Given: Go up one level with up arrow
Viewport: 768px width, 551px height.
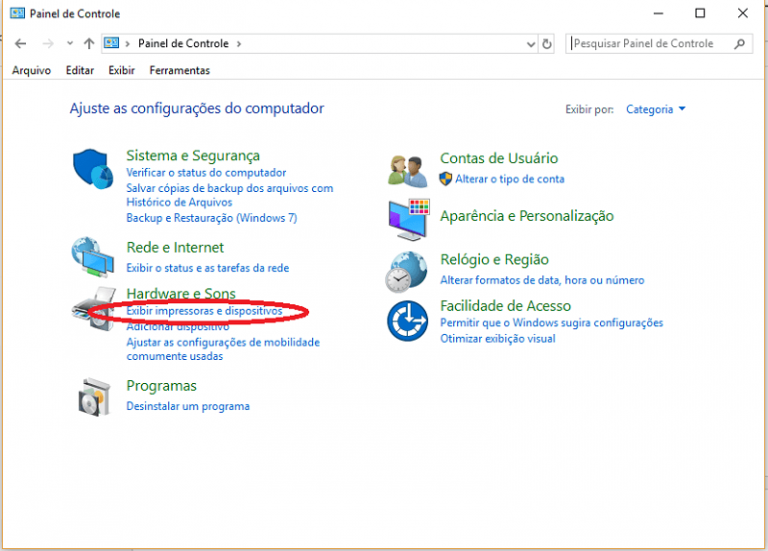Looking at the screenshot, I should [89, 44].
